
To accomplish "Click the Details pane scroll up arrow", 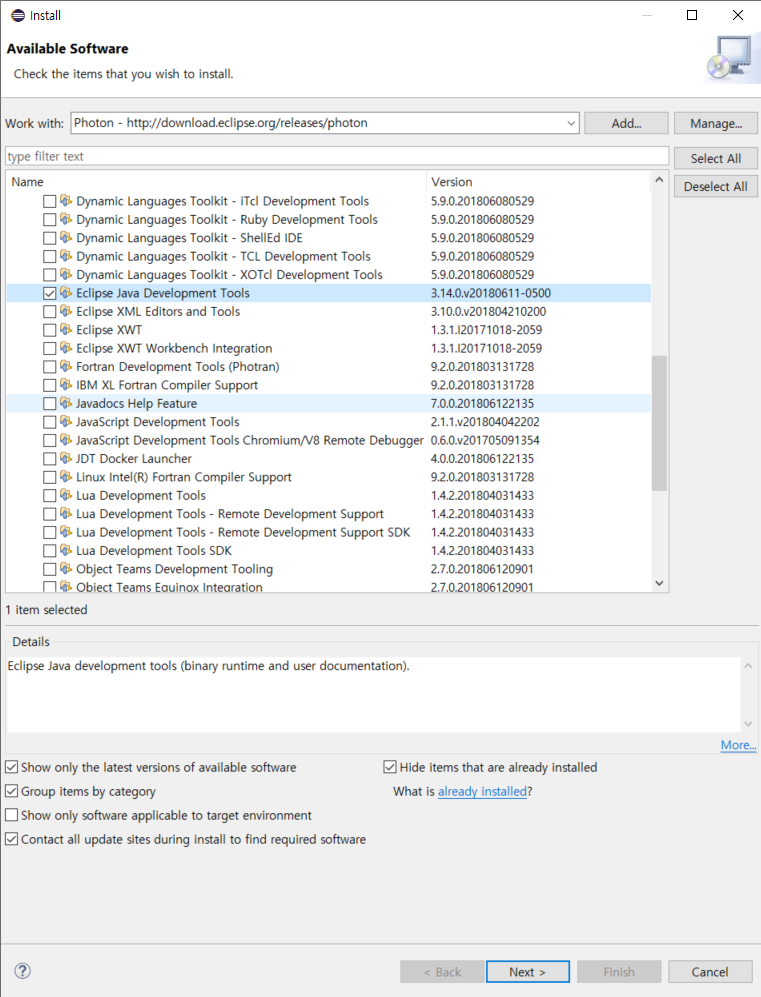I will [x=748, y=666].
